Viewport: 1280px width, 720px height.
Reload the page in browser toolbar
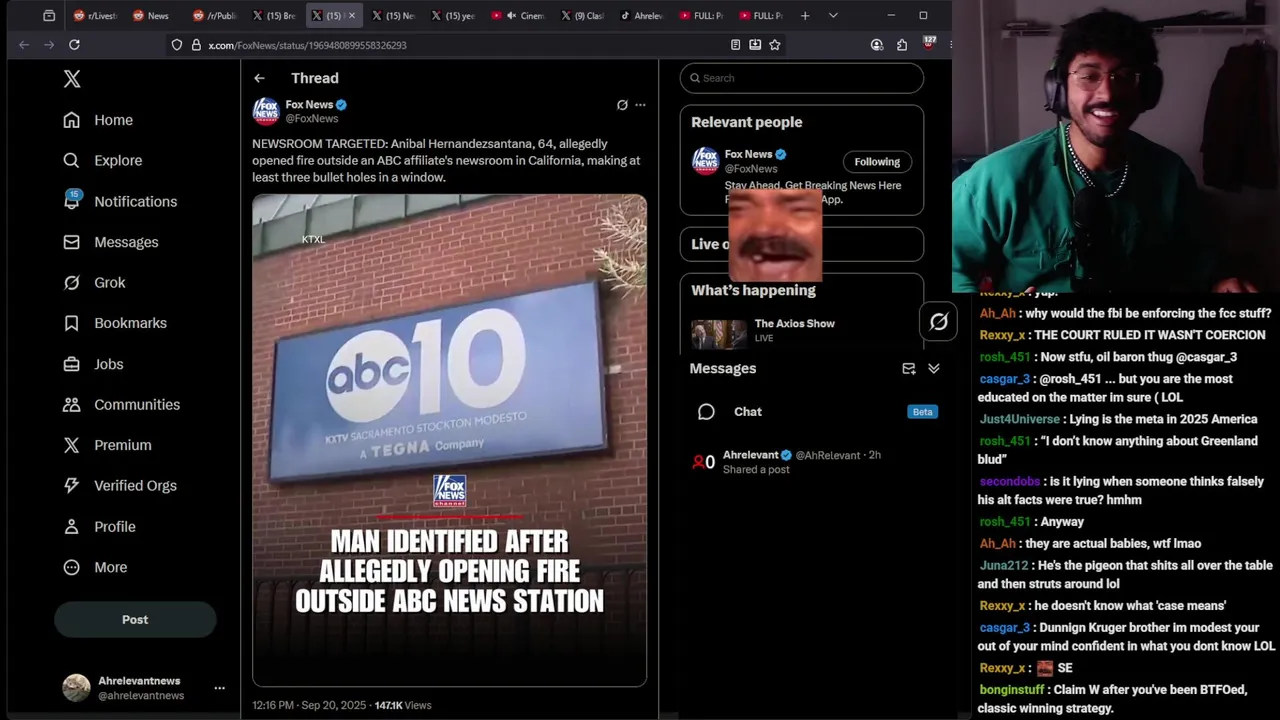click(74, 45)
